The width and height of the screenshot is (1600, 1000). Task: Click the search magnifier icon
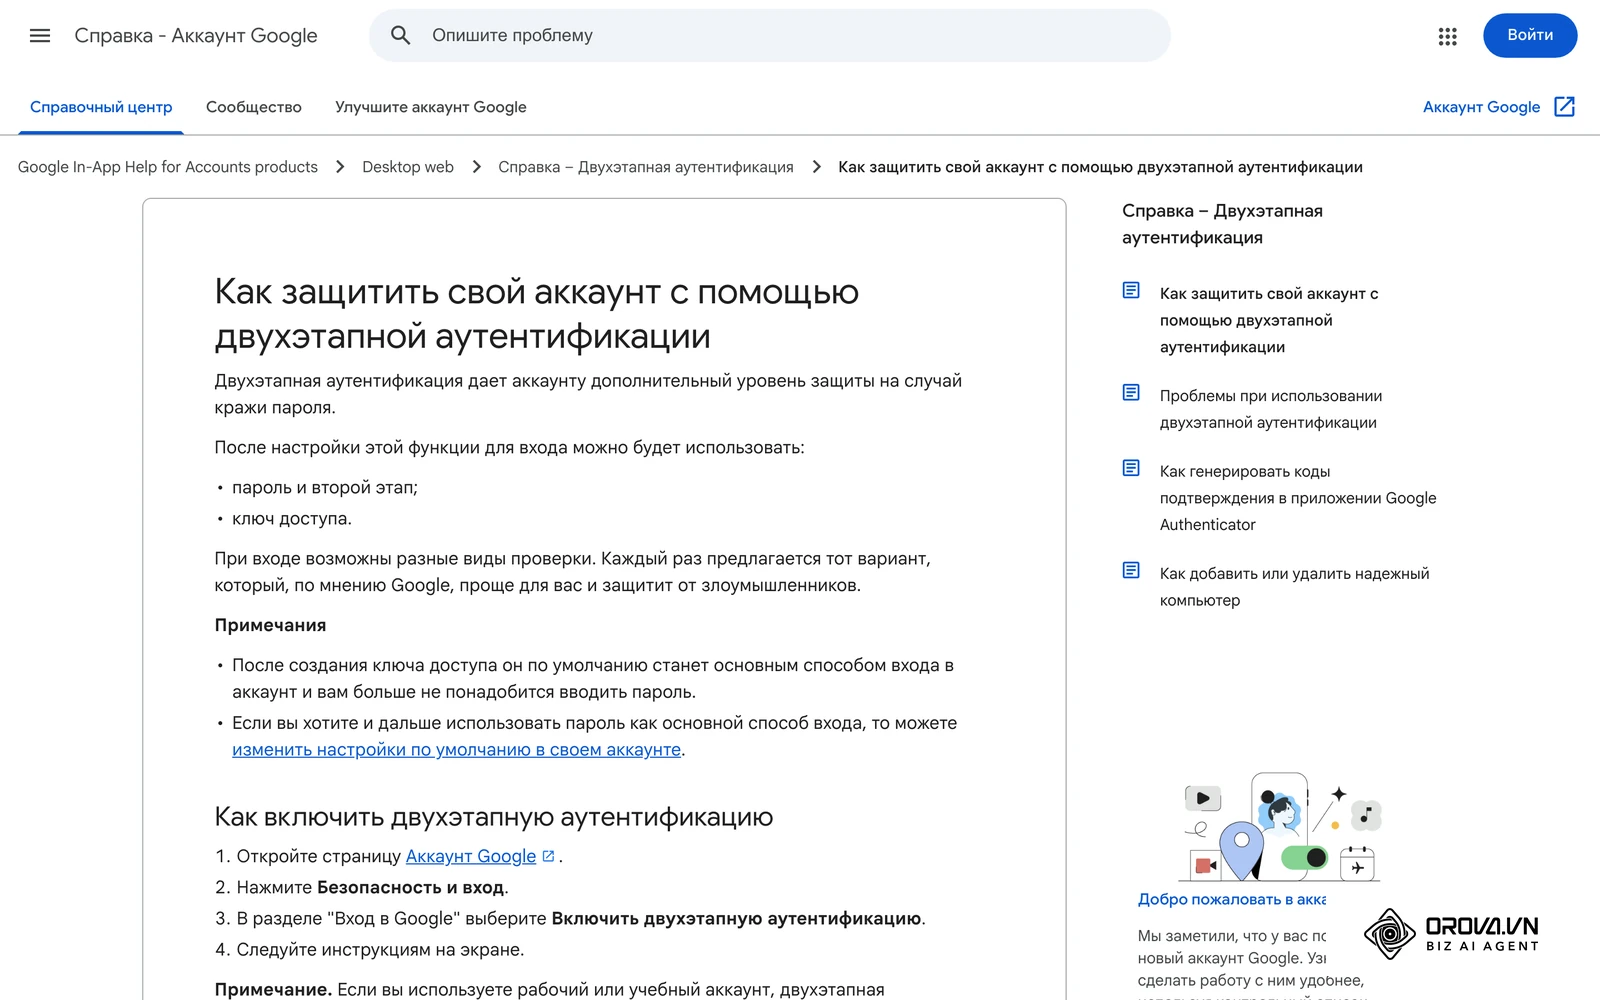[400, 35]
